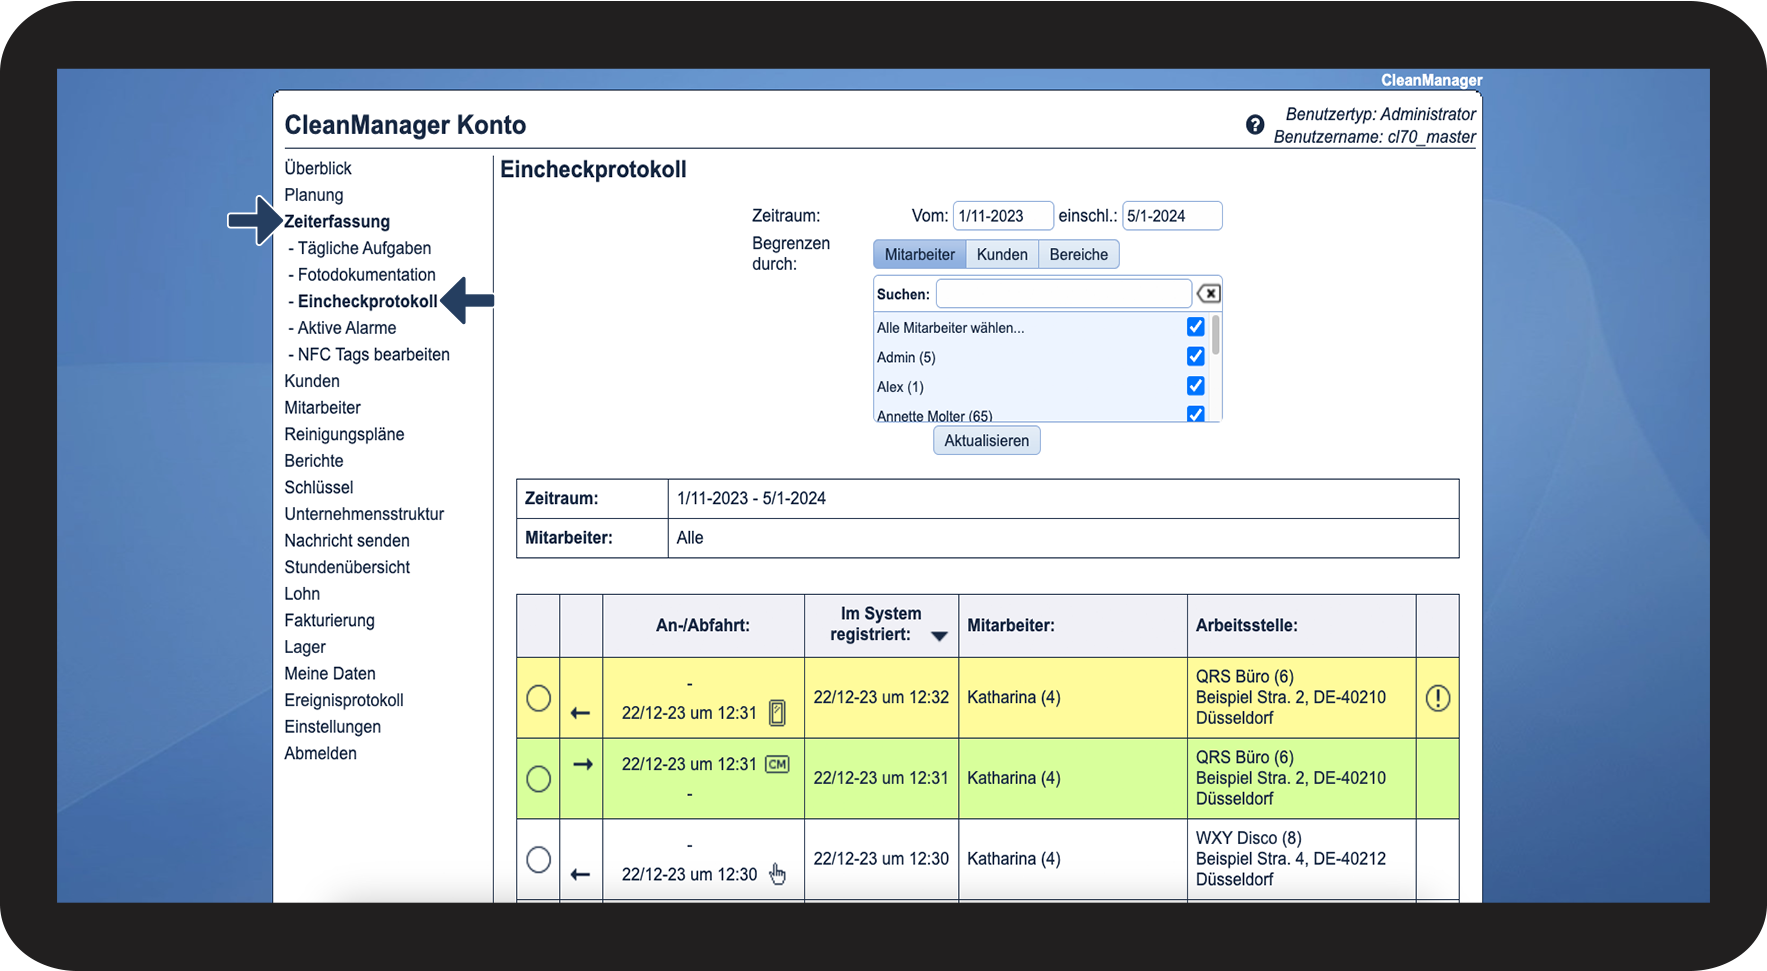Switch to the Bereiche filter tab
Viewport: 1767px width, 971px height.
tap(1078, 255)
